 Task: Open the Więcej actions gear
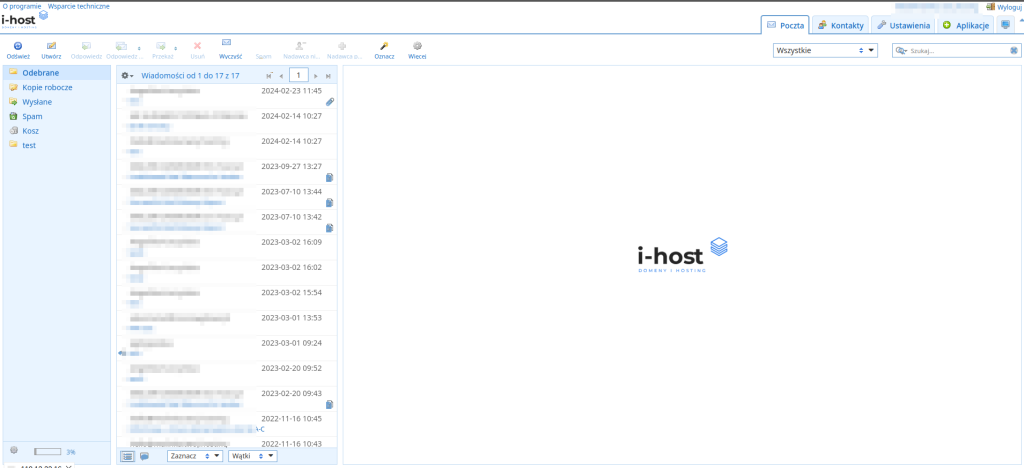[417, 46]
